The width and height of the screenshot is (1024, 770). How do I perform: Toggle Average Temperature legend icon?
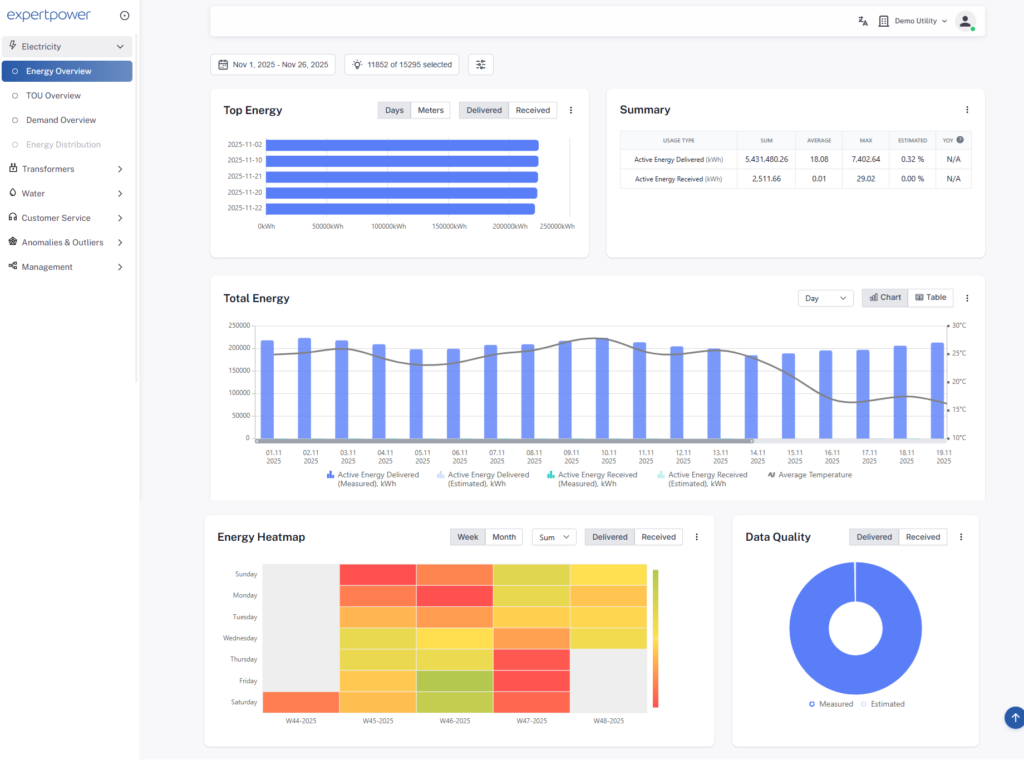[x=771, y=475]
